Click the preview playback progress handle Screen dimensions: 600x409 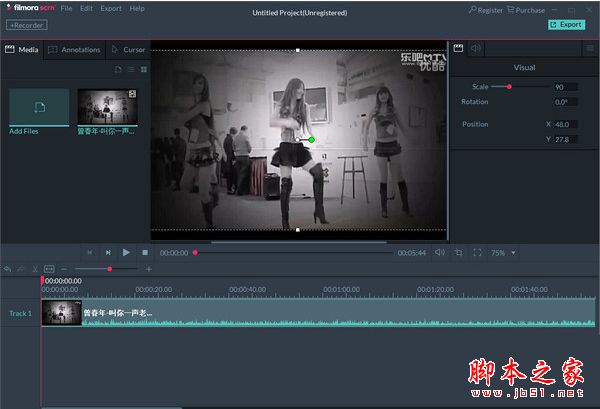coord(195,253)
